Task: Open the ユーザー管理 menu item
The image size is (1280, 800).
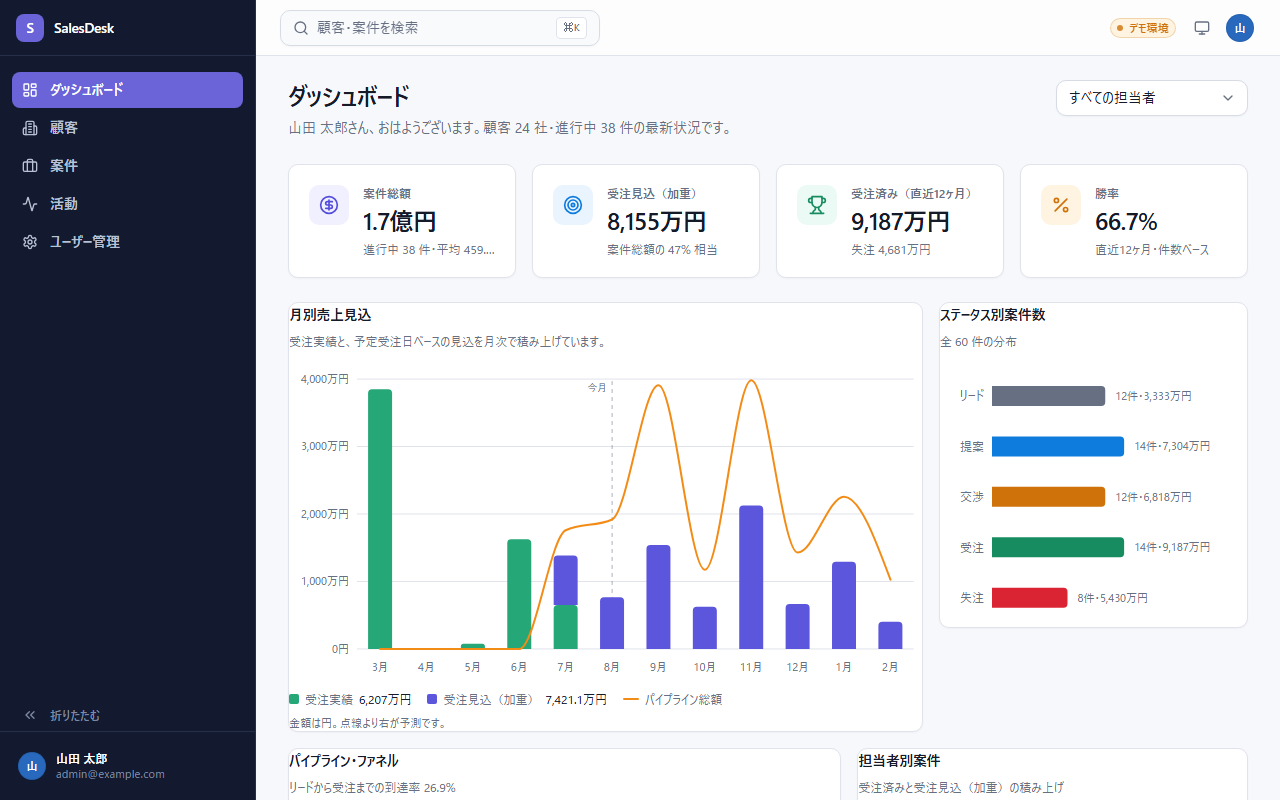Action: pos(127,242)
